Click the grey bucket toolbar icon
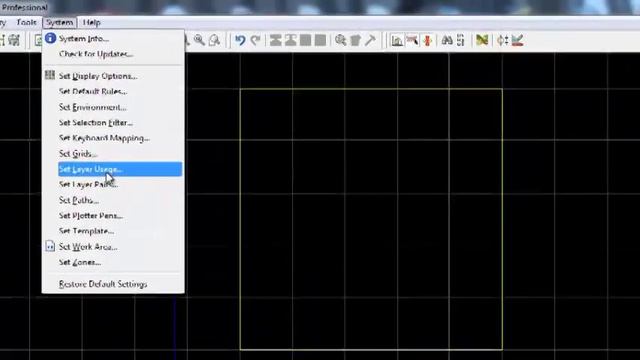Image resolution: width=640 pixels, height=360 pixels. [356, 40]
